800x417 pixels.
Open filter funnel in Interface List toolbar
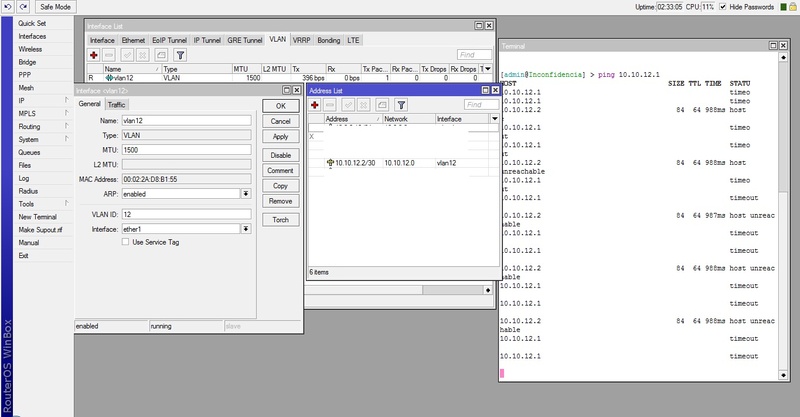[180, 55]
